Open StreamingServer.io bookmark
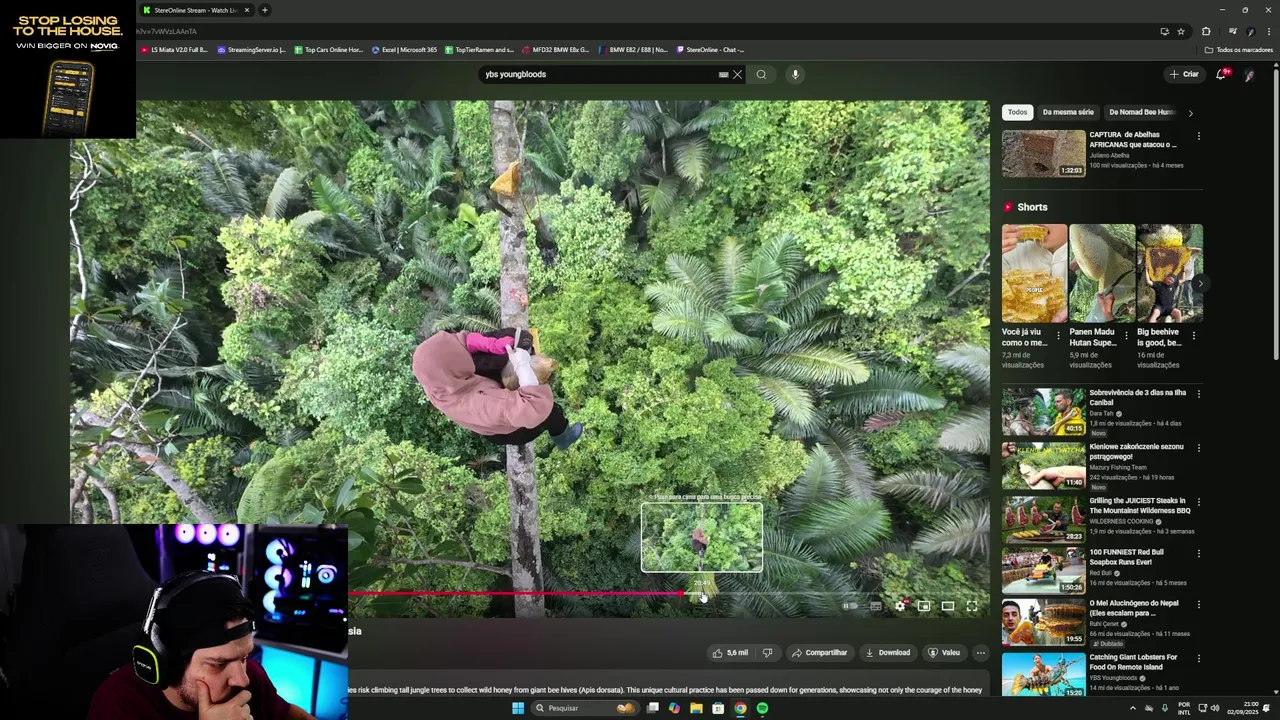1280x720 pixels. (251, 49)
